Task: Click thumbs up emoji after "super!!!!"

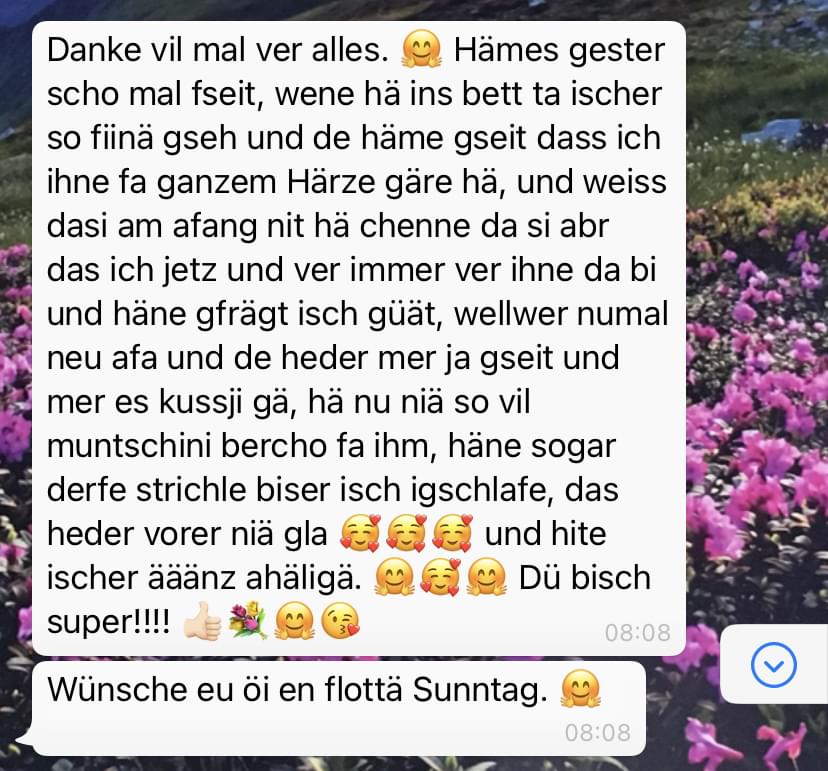Action: point(202,620)
